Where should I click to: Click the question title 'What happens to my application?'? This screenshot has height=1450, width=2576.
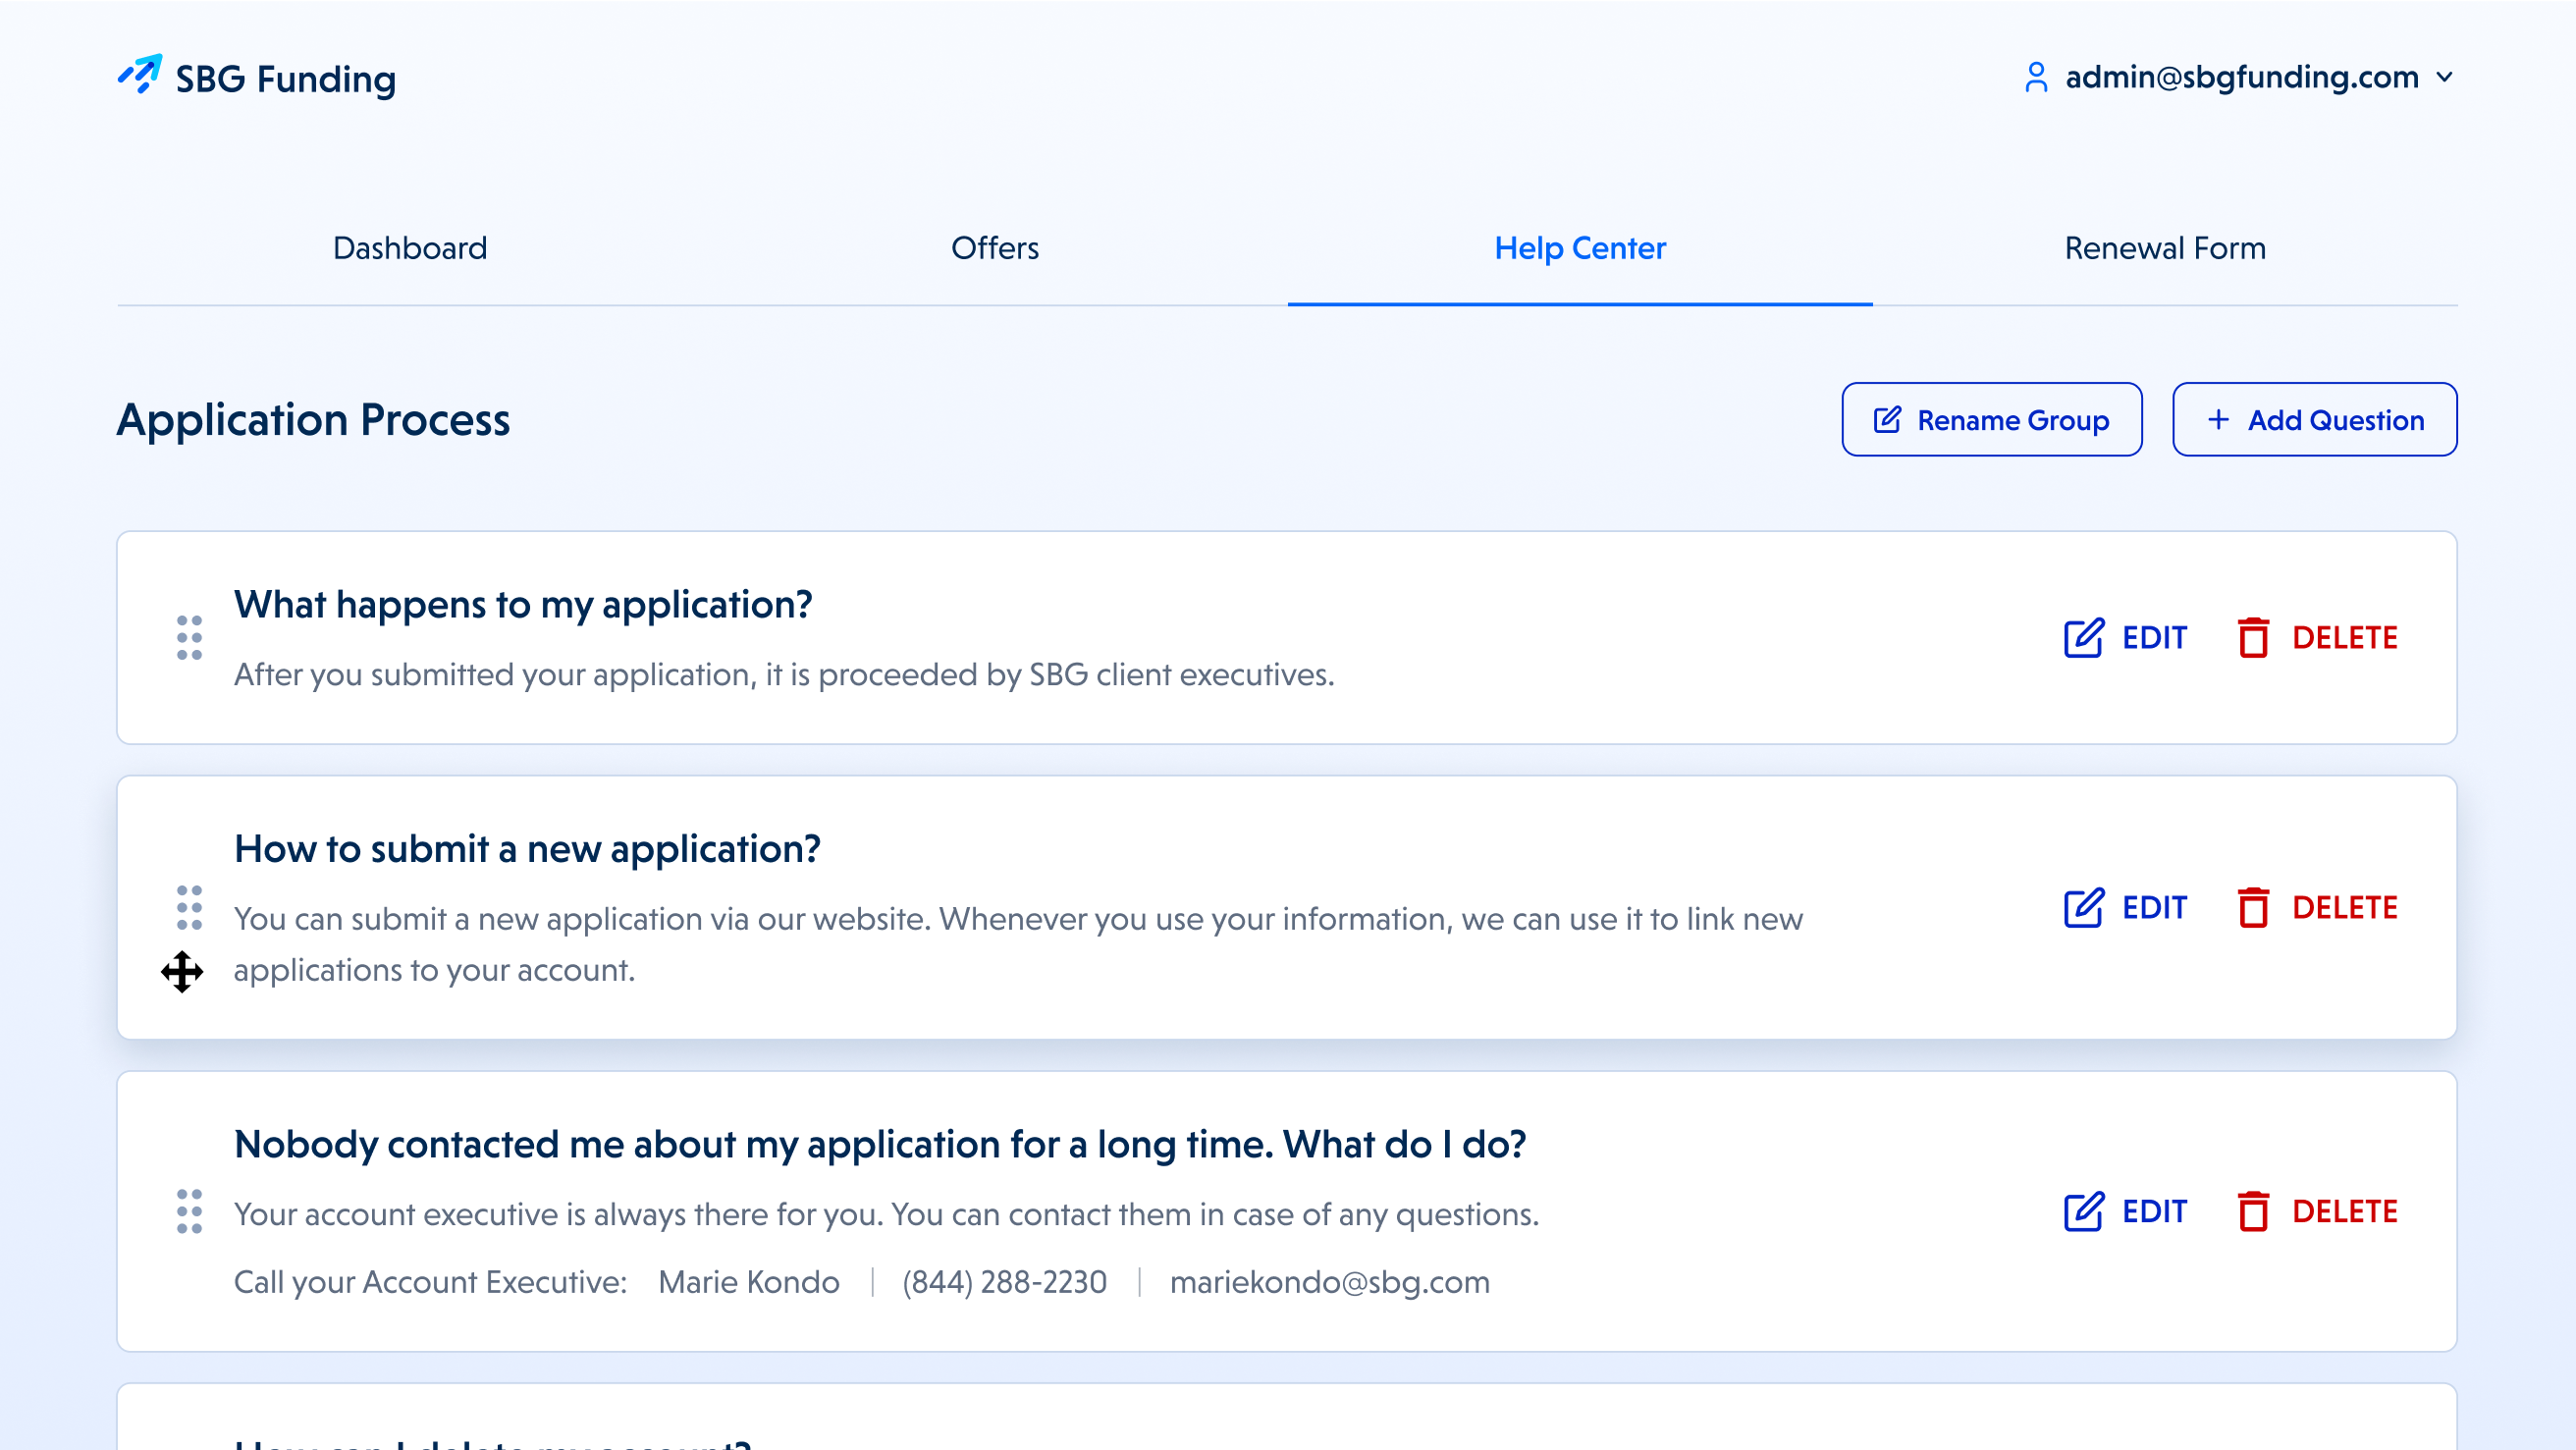coord(523,605)
